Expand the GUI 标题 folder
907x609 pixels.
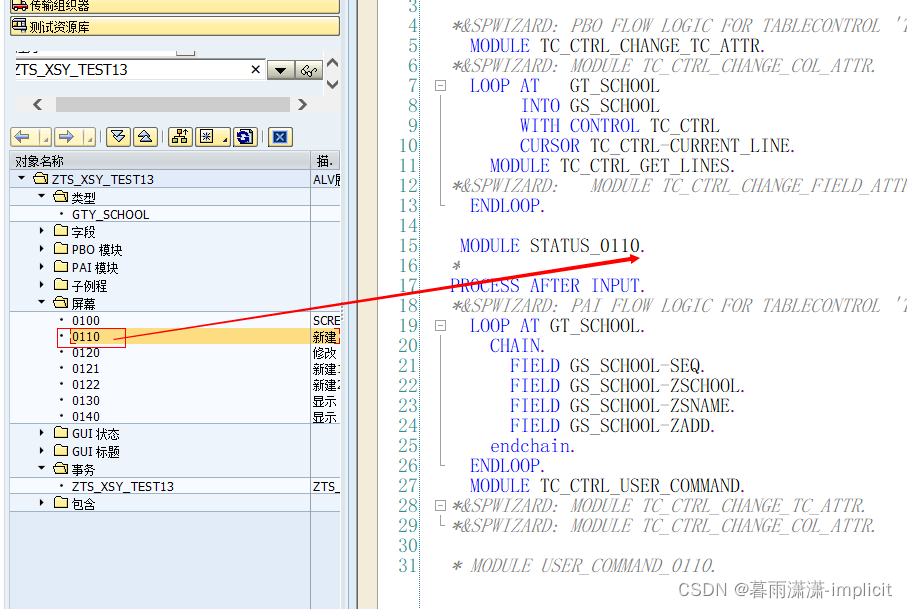click(41, 451)
